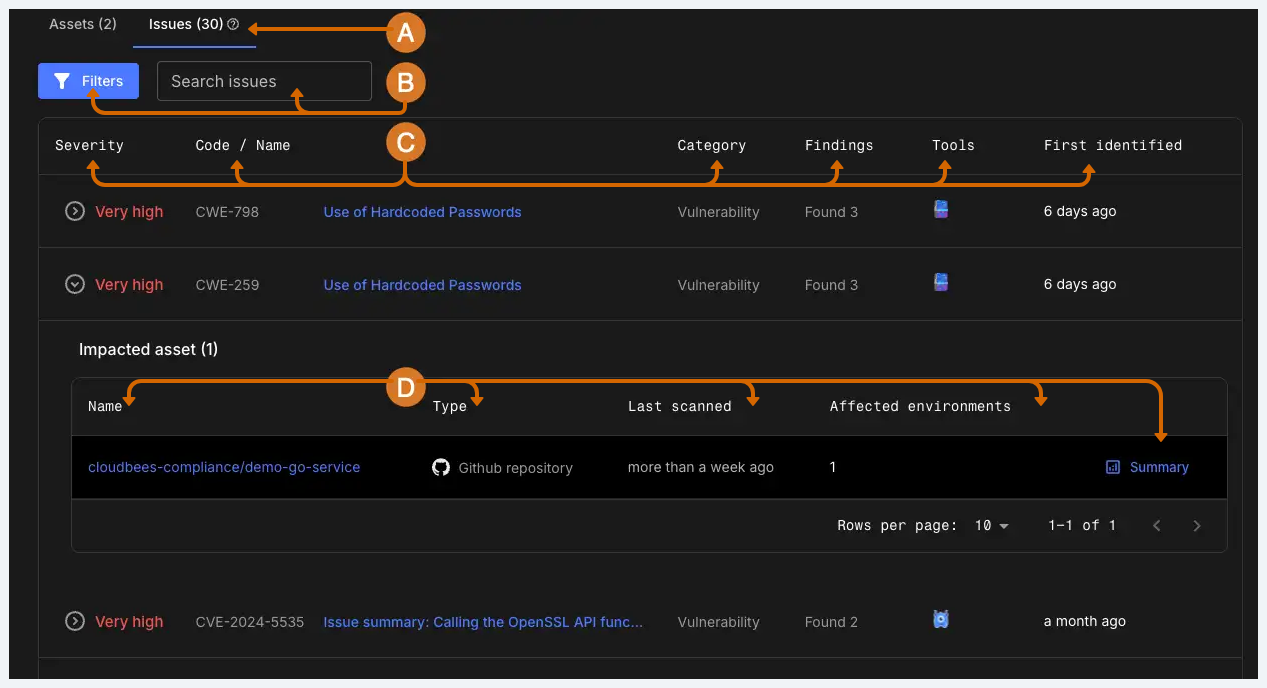Click the tool icon in the CWE-259 row

click(940, 283)
